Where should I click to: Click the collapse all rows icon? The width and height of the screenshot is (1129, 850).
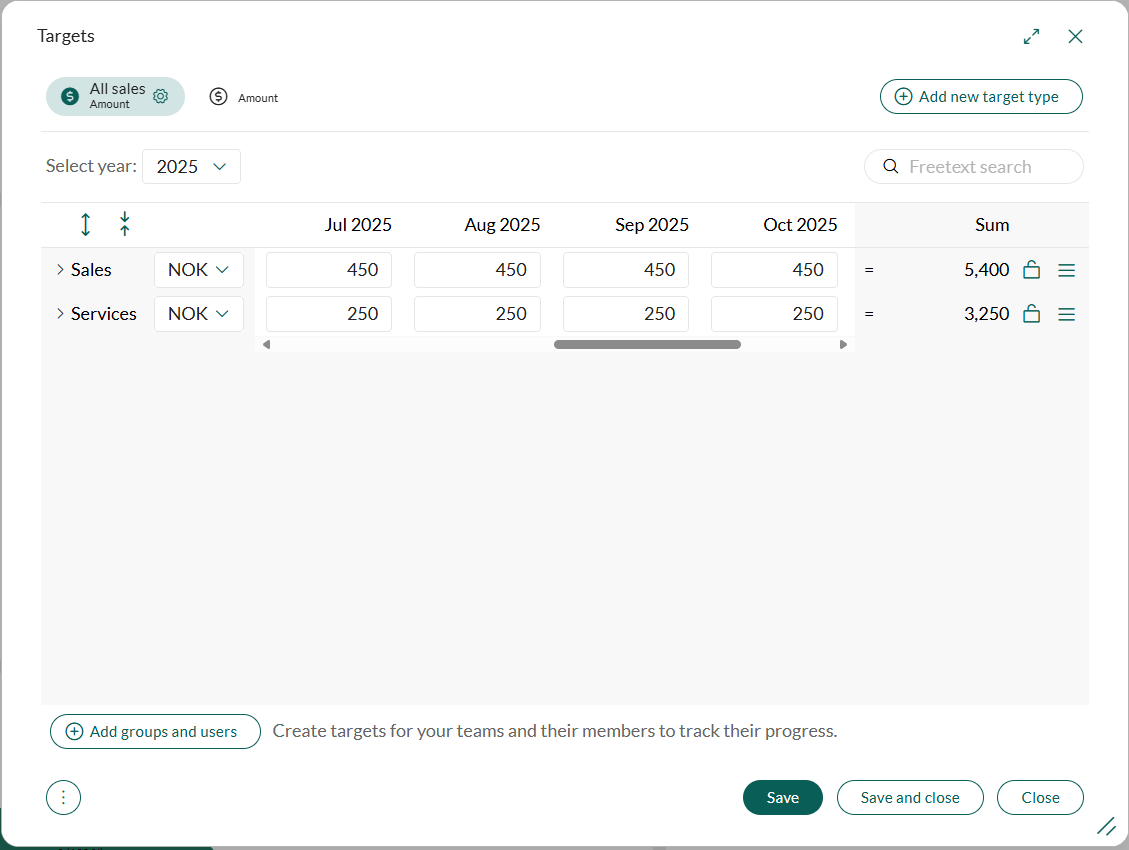click(124, 224)
